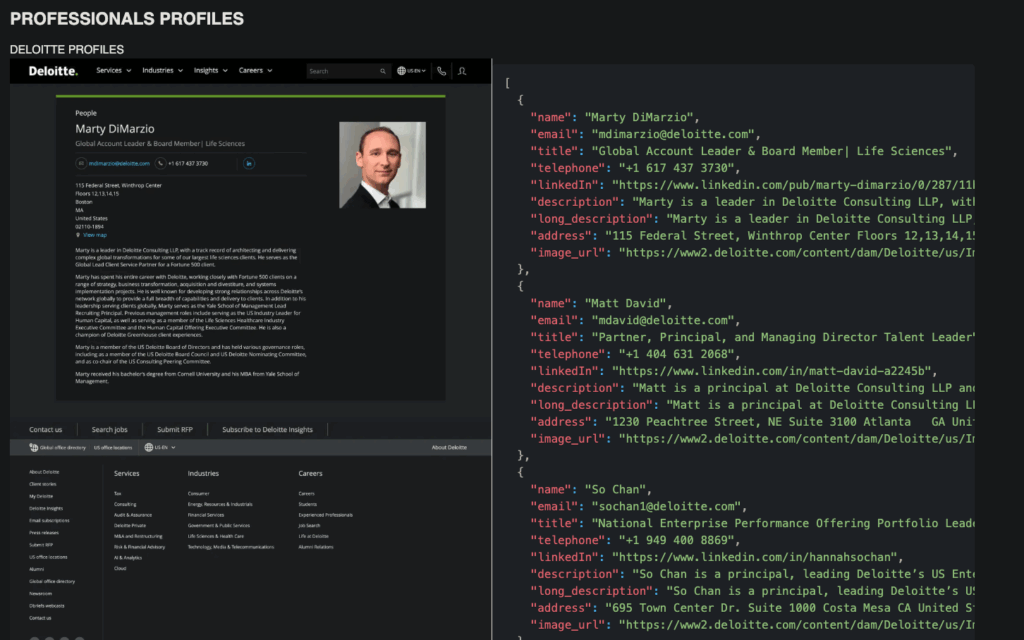The image size is (1024, 640).
Task: Click the "name": "Matt David" line in JSON
Action: coord(601,303)
